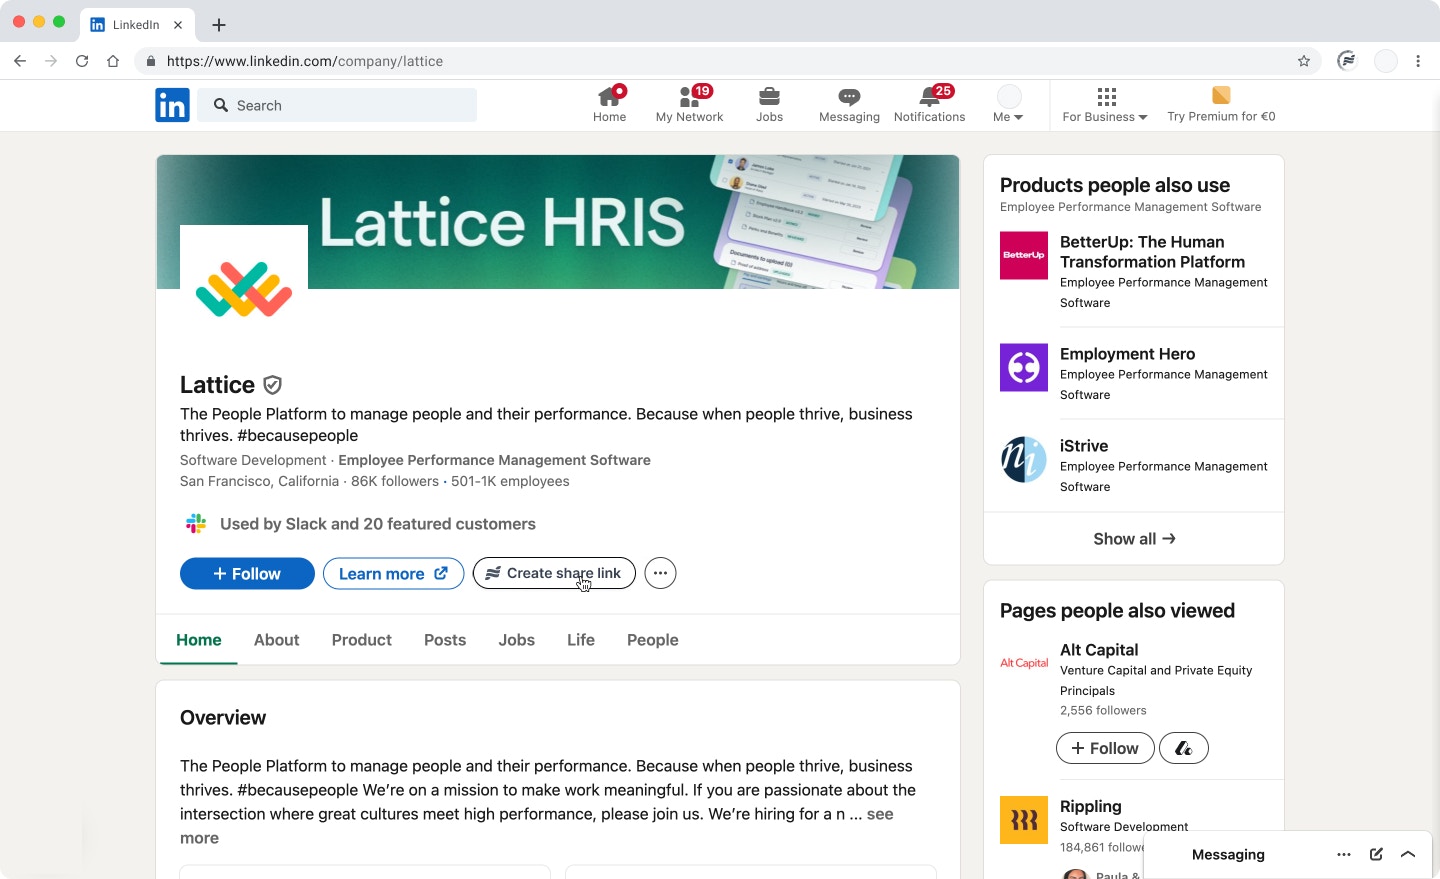Open the browser extension icon in toolbar

pos(1347,61)
